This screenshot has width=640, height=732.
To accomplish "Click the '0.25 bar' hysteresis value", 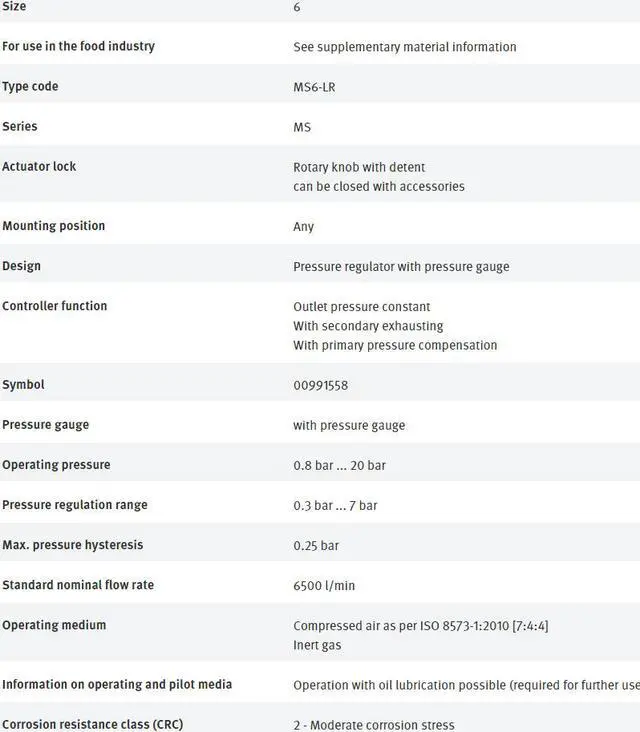I will coord(316,546).
